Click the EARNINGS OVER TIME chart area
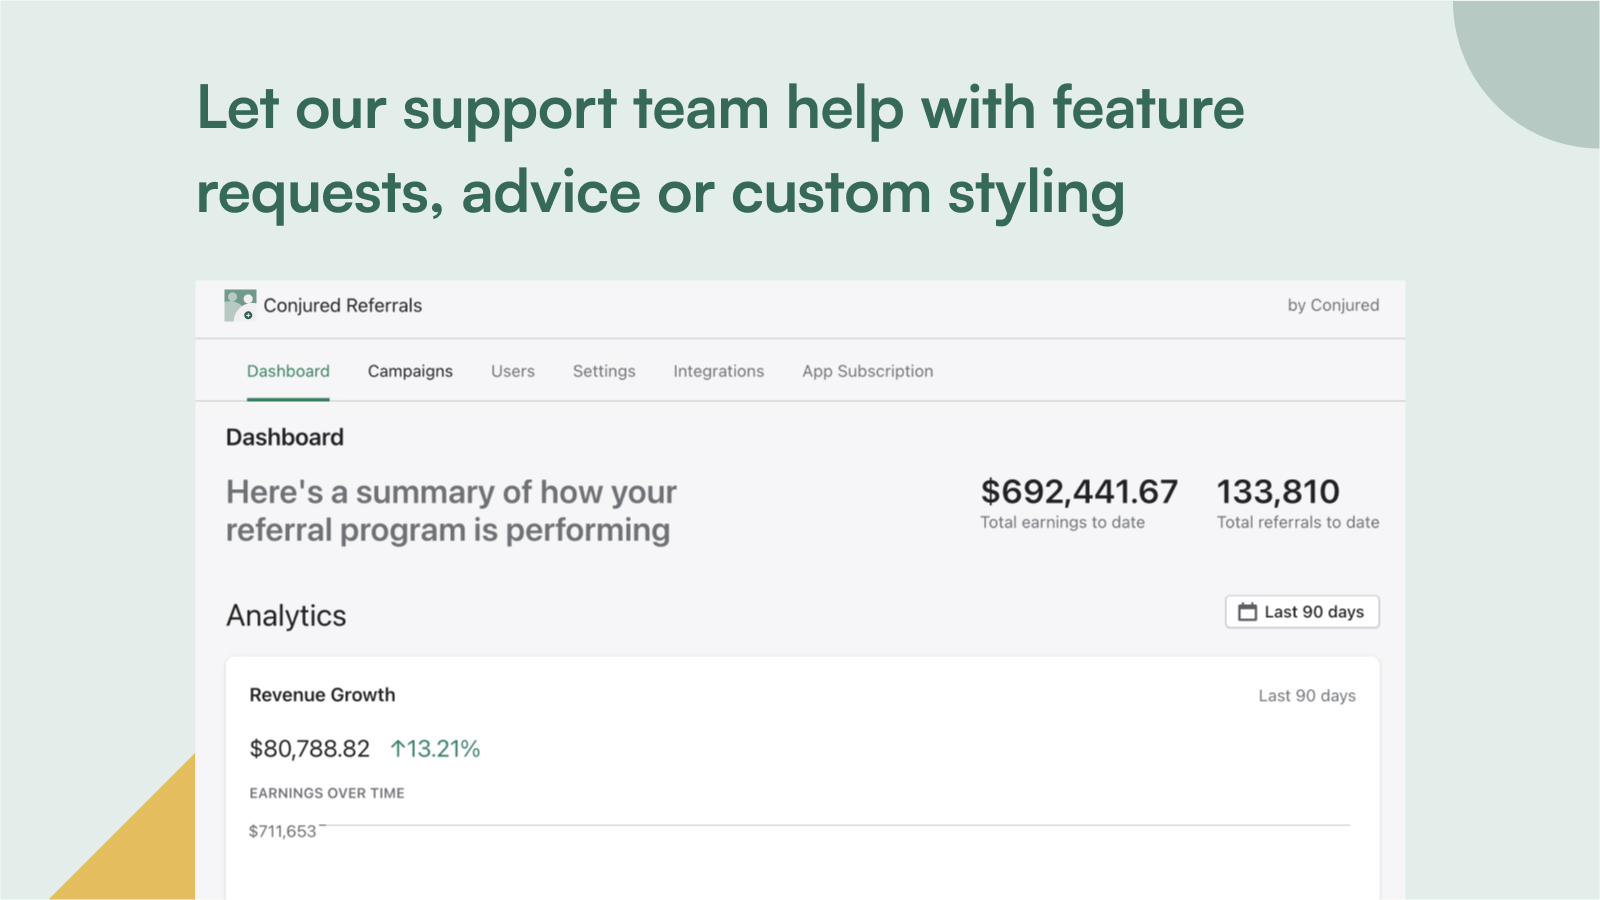The image size is (1600, 900). coord(327,793)
